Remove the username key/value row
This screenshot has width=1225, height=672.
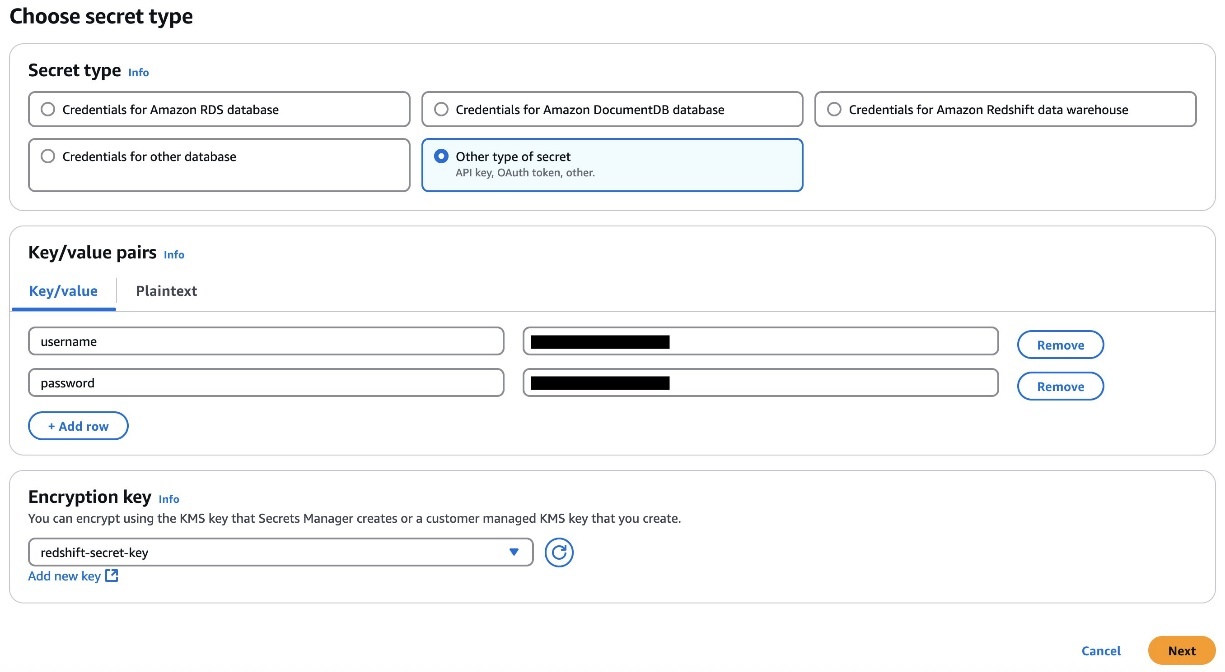tap(1060, 345)
